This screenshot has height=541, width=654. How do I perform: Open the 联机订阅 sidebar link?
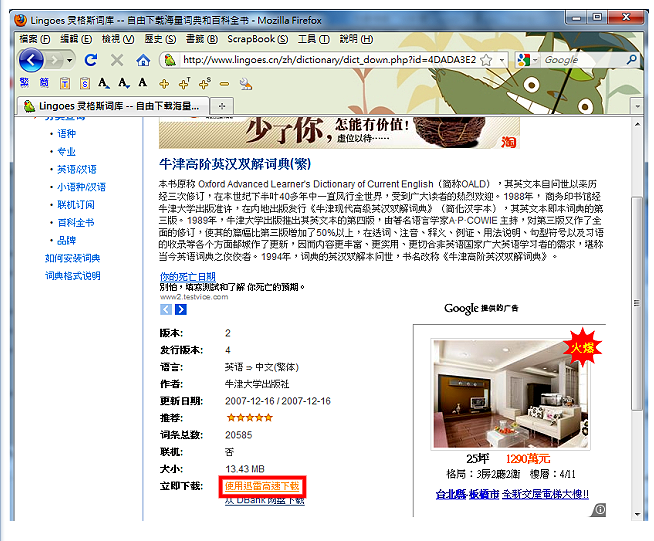[x=76, y=205]
